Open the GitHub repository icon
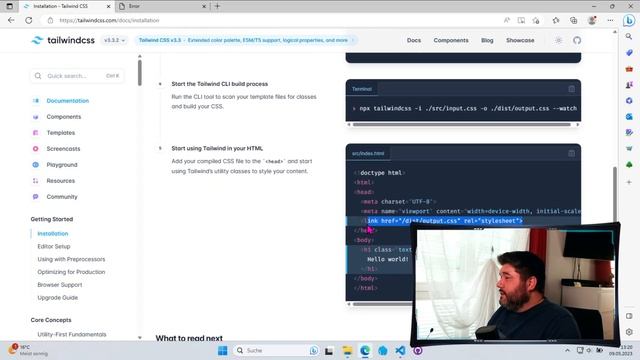Viewport: 640px width, 360px height. point(577,40)
